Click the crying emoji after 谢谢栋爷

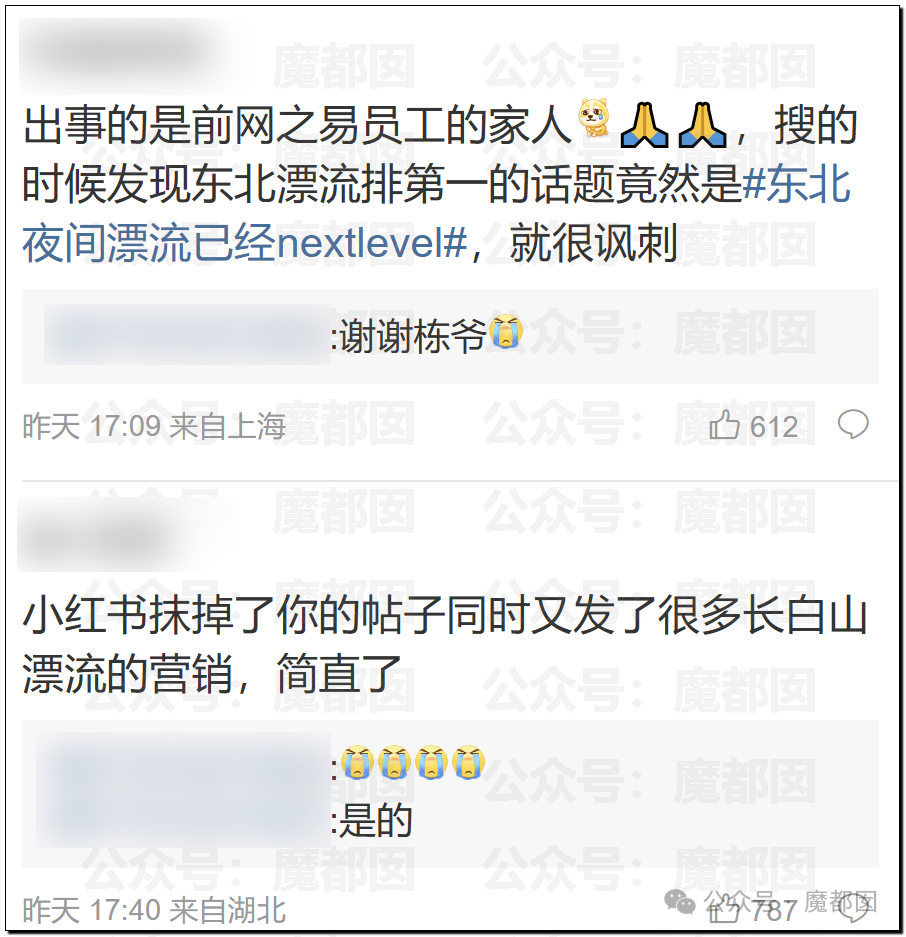(x=506, y=330)
